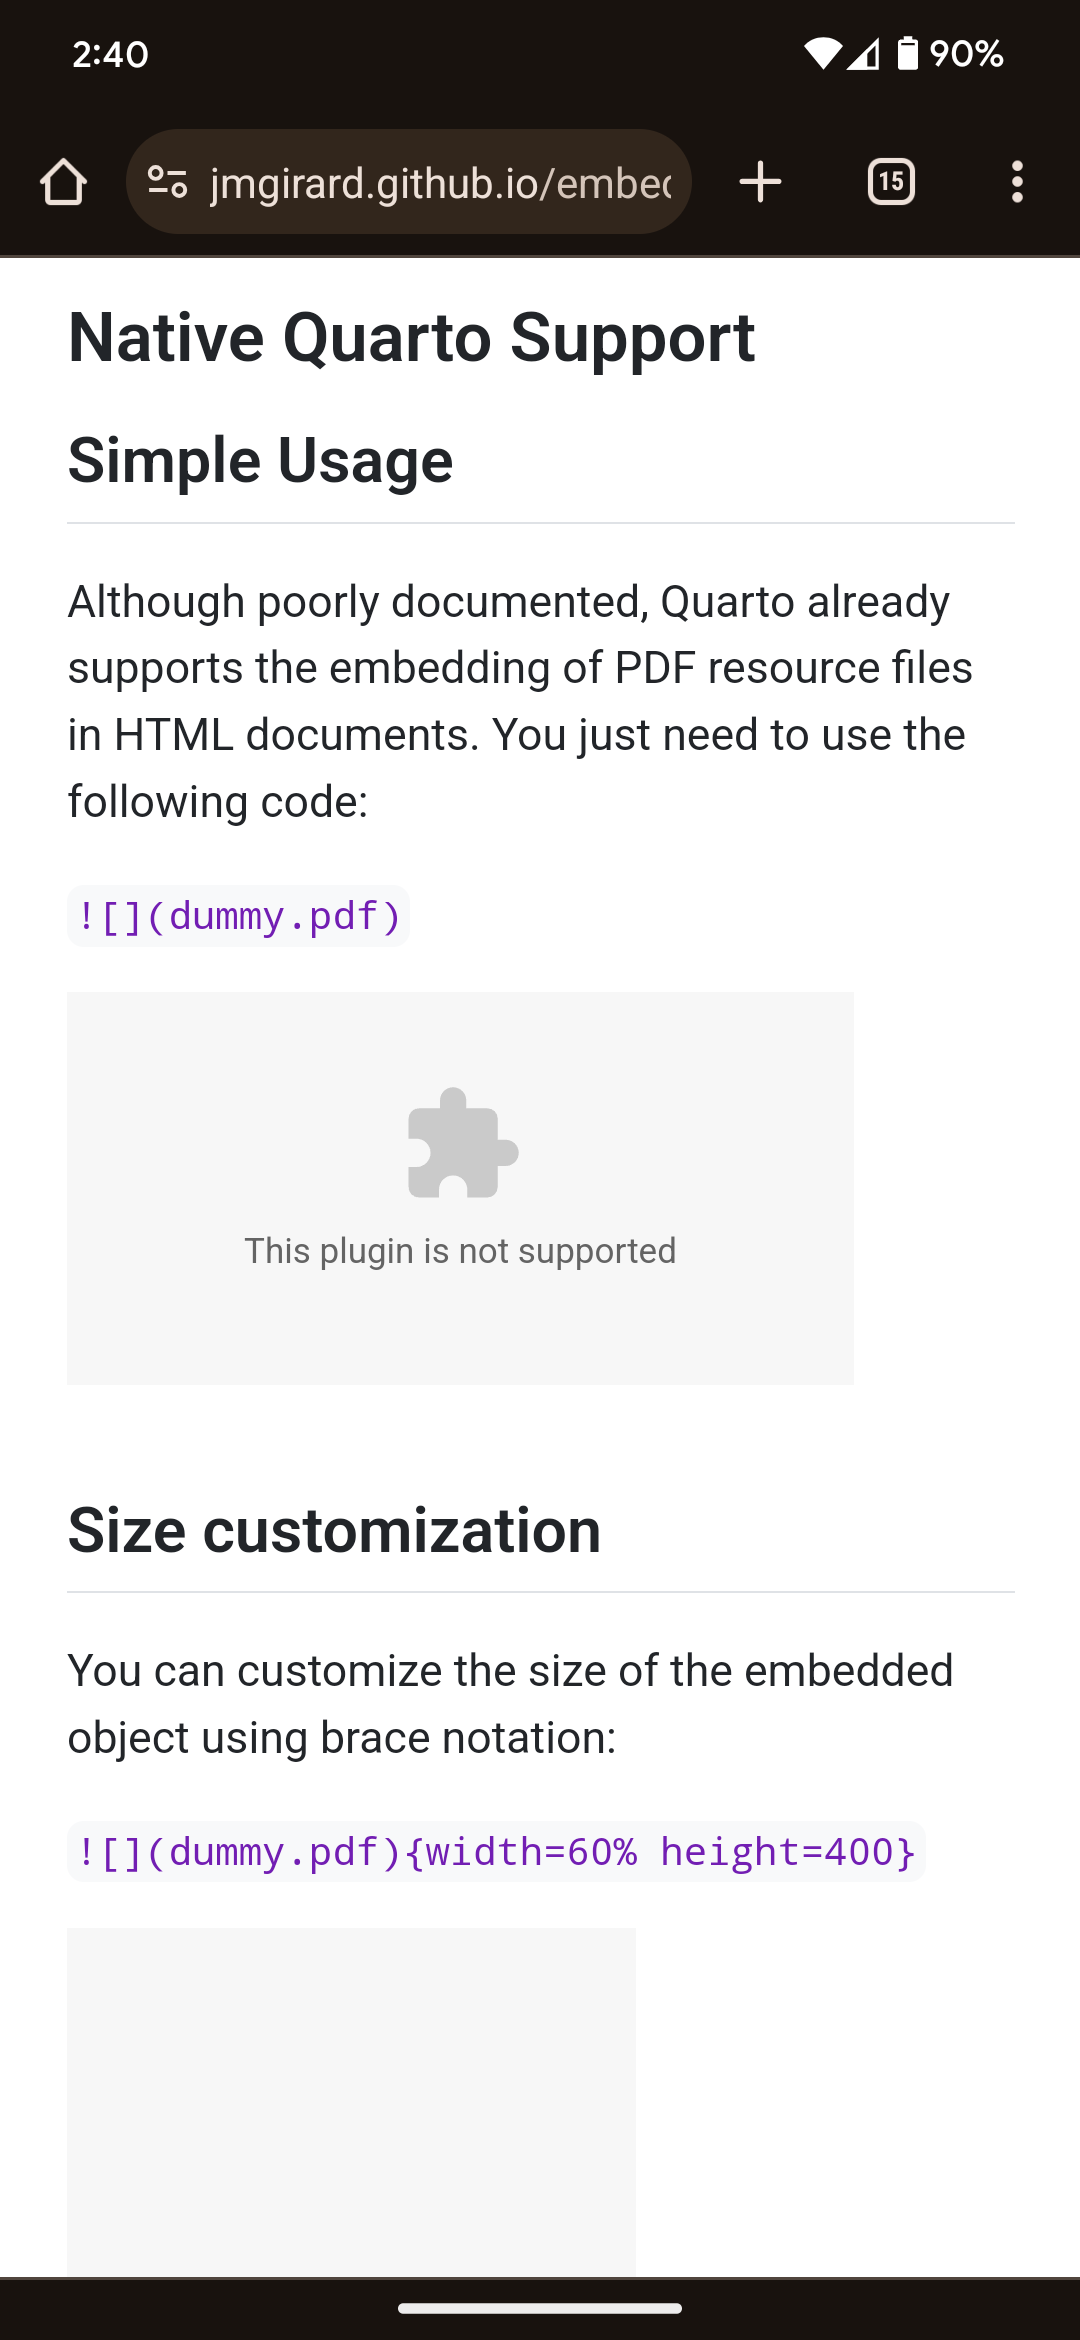Open a new tab with plus icon
Screen dimensions: 1080x2340
tap(760, 182)
